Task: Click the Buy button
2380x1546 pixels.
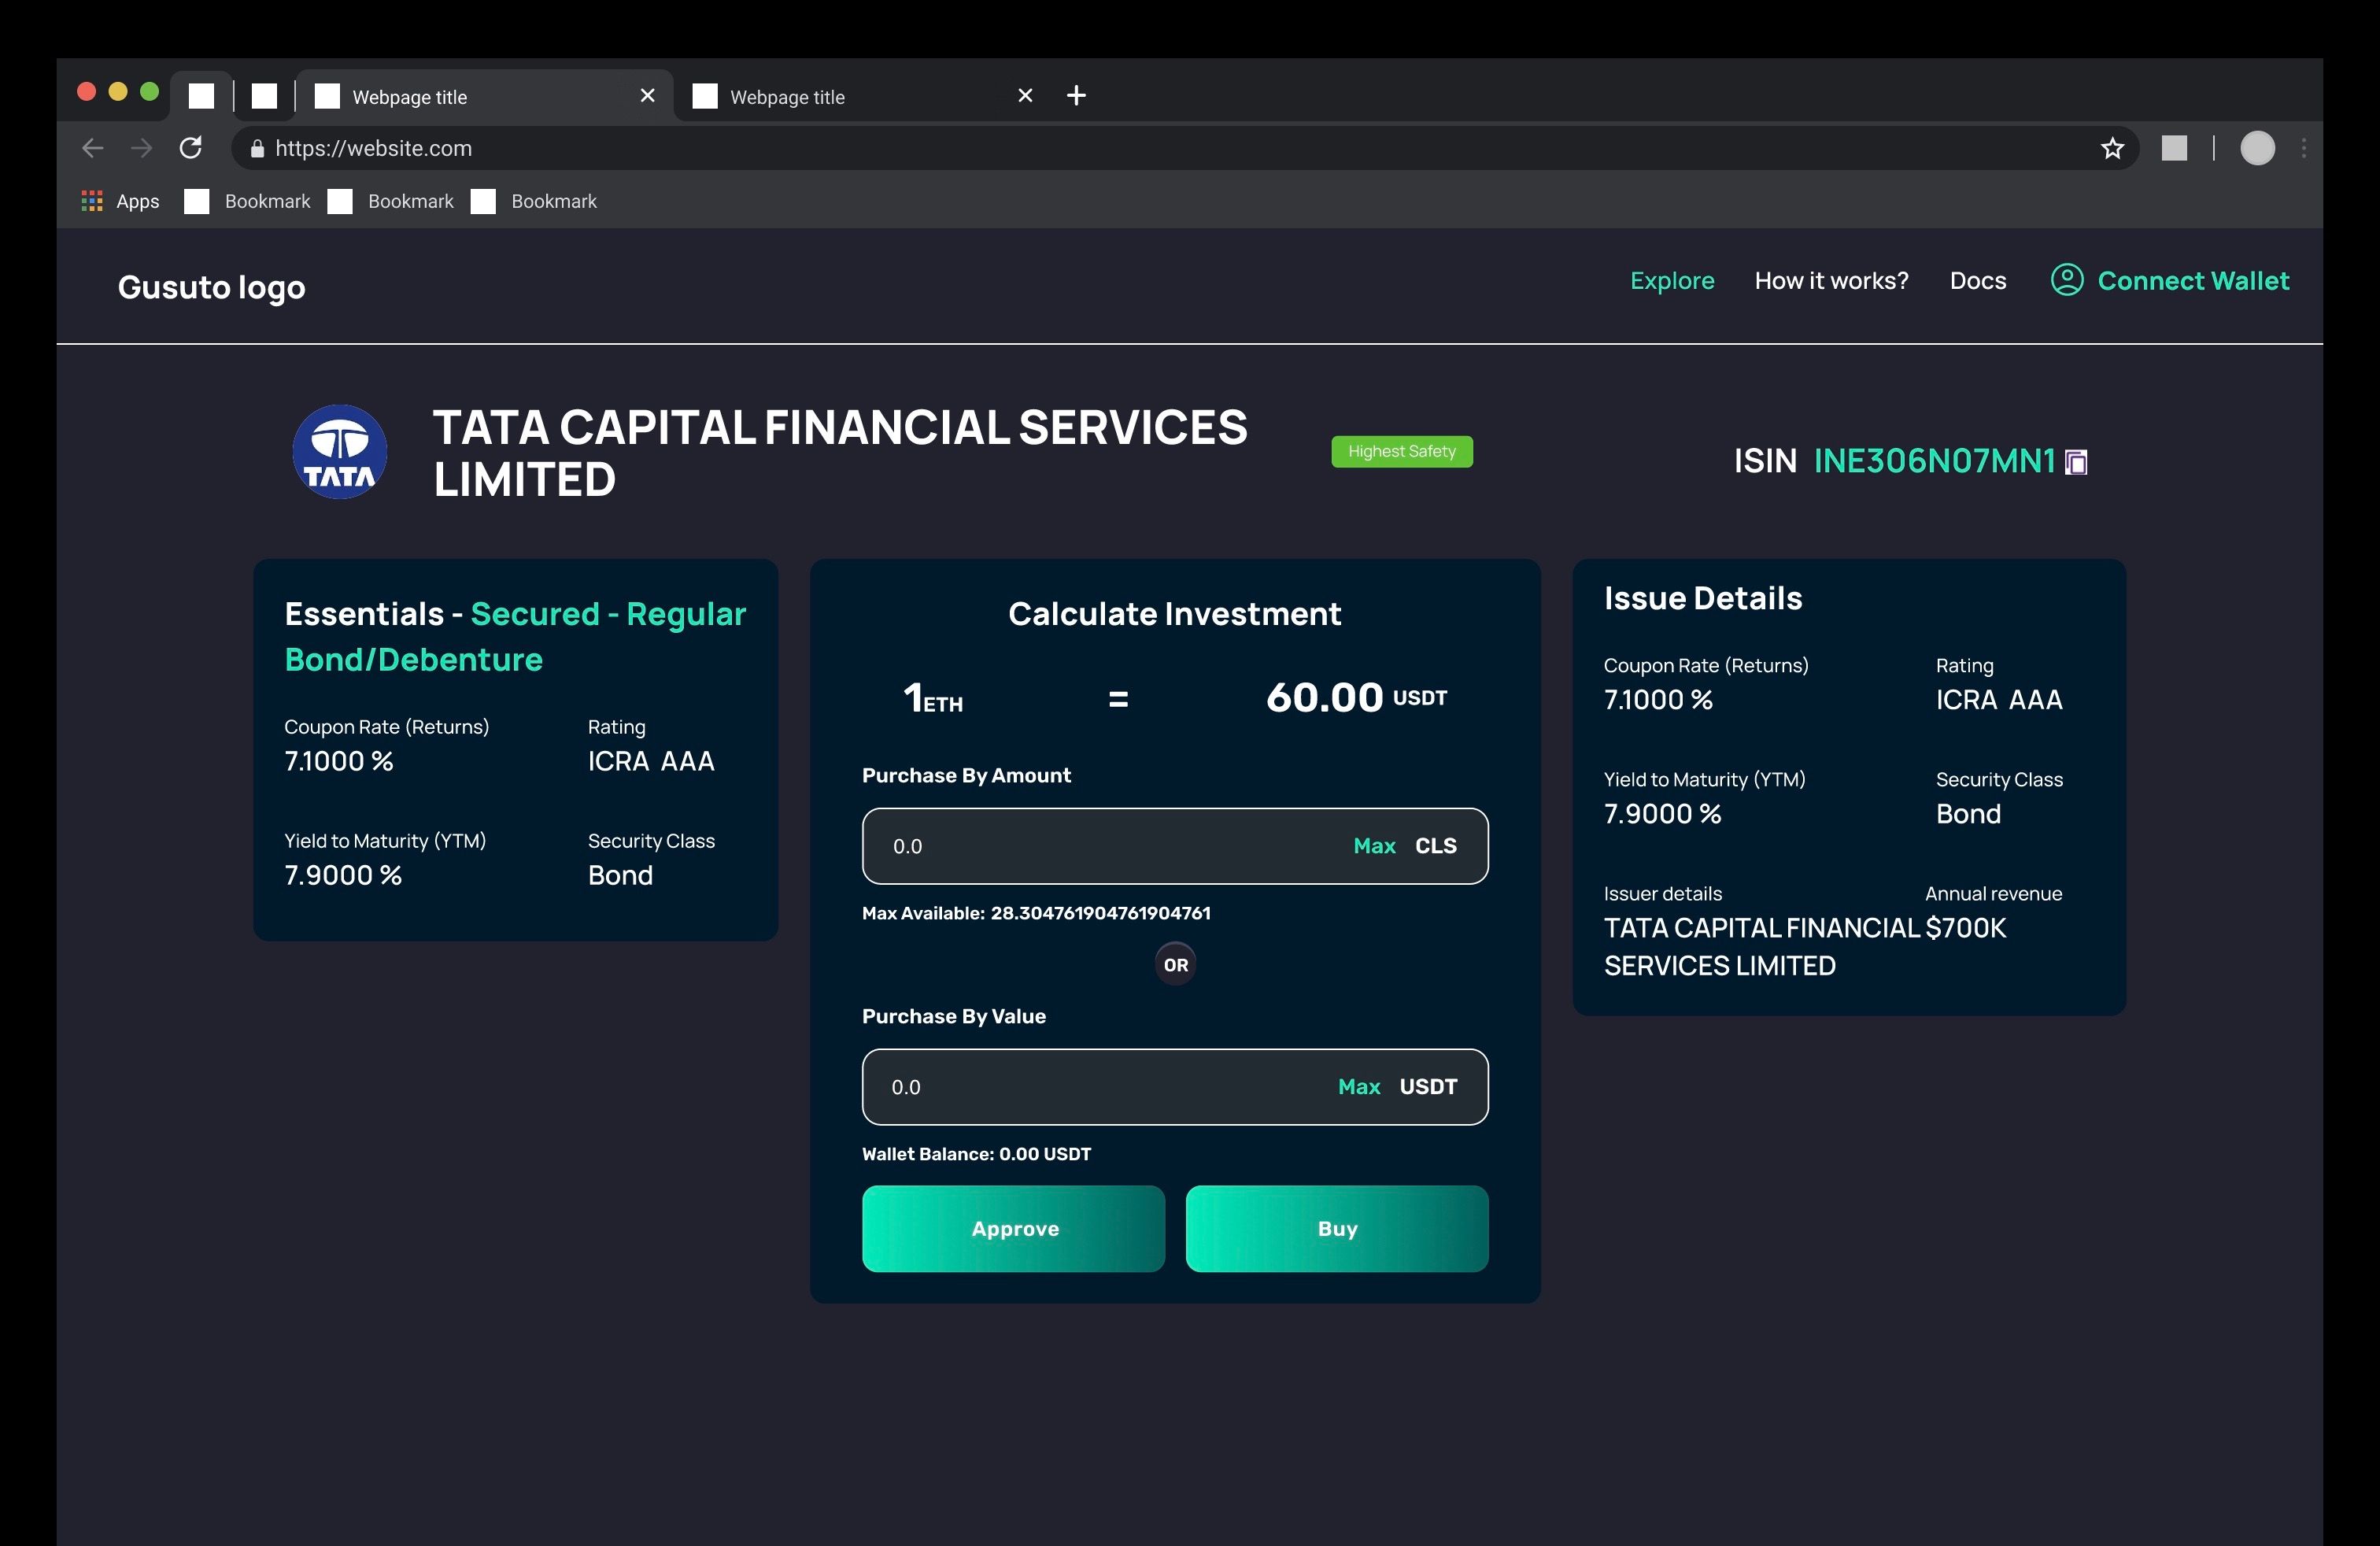Action: 1337,1228
